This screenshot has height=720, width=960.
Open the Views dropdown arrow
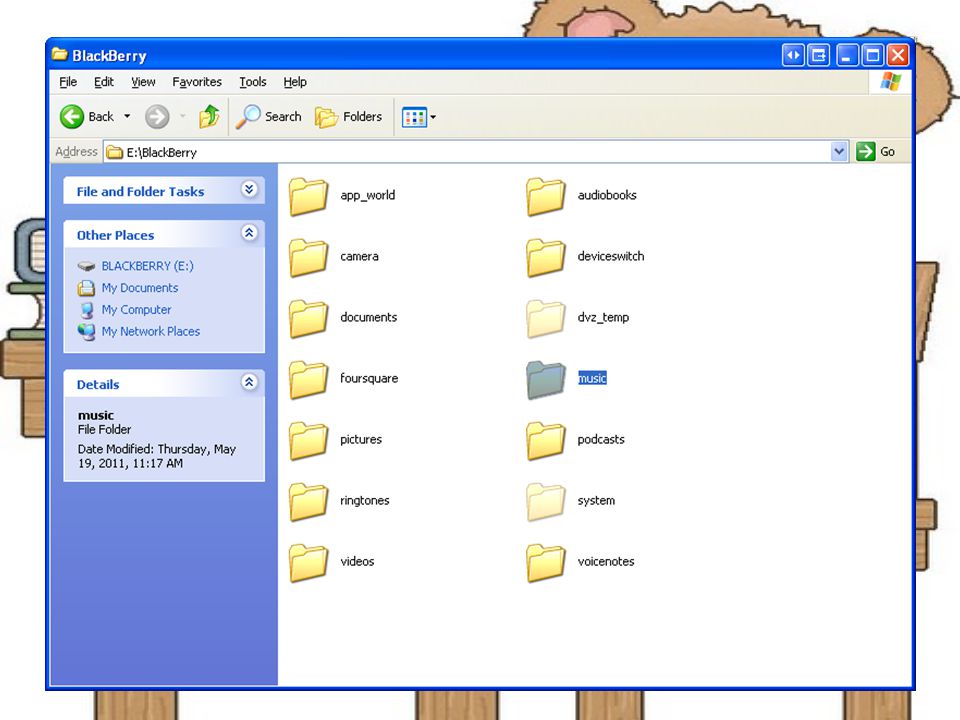pyautogui.click(x=433, y=117)
